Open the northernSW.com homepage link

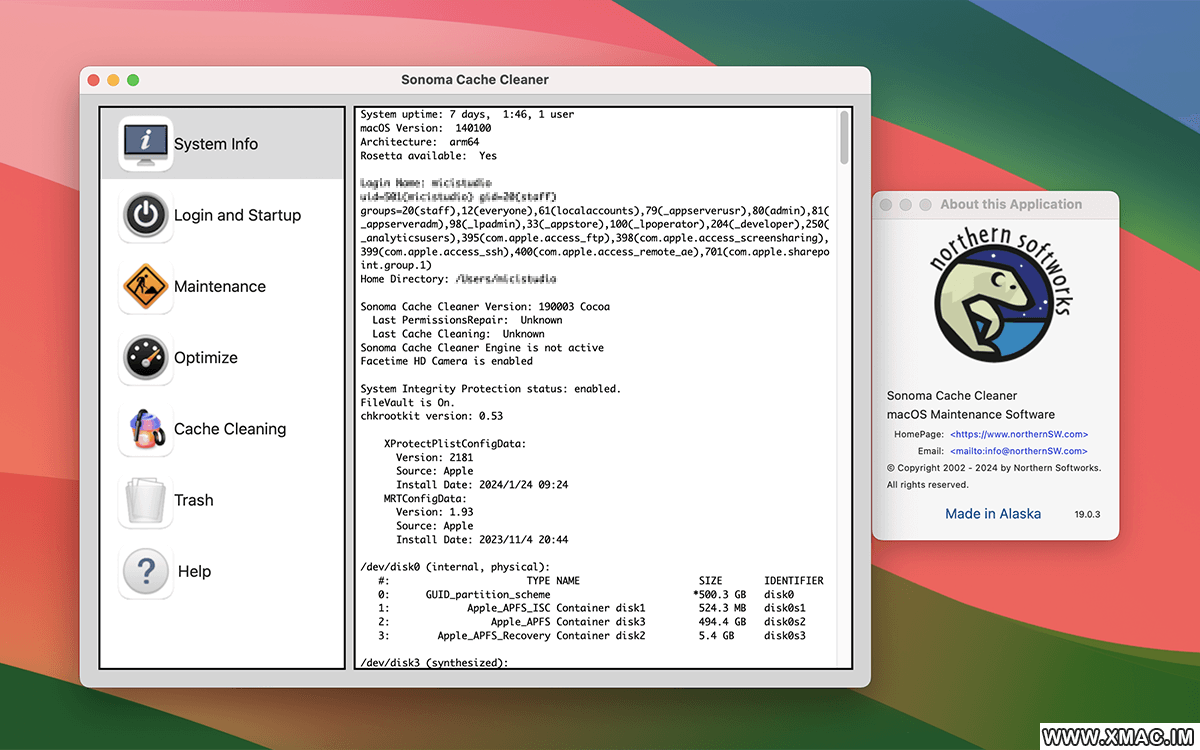(x=1019, y=434)
